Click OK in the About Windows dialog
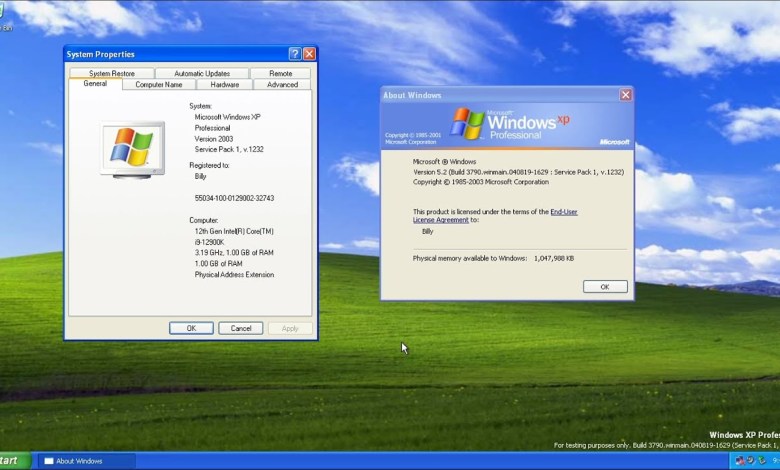This screenshot has width=780, height=470. click(605, 286)
